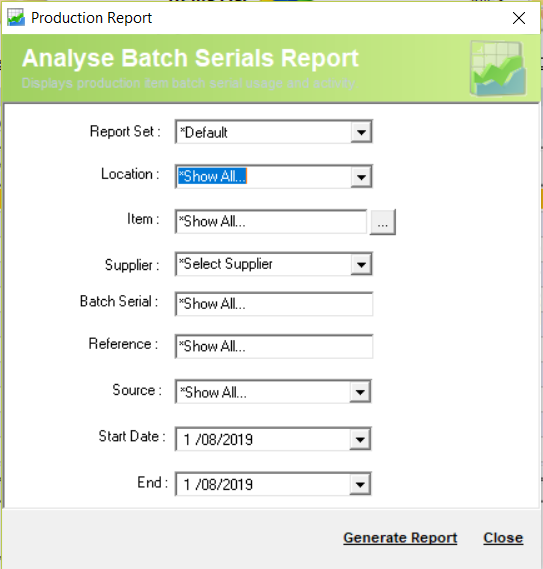Click into the Batch Serial field
Screen dimensions: 543x569
tap(274, 304)
